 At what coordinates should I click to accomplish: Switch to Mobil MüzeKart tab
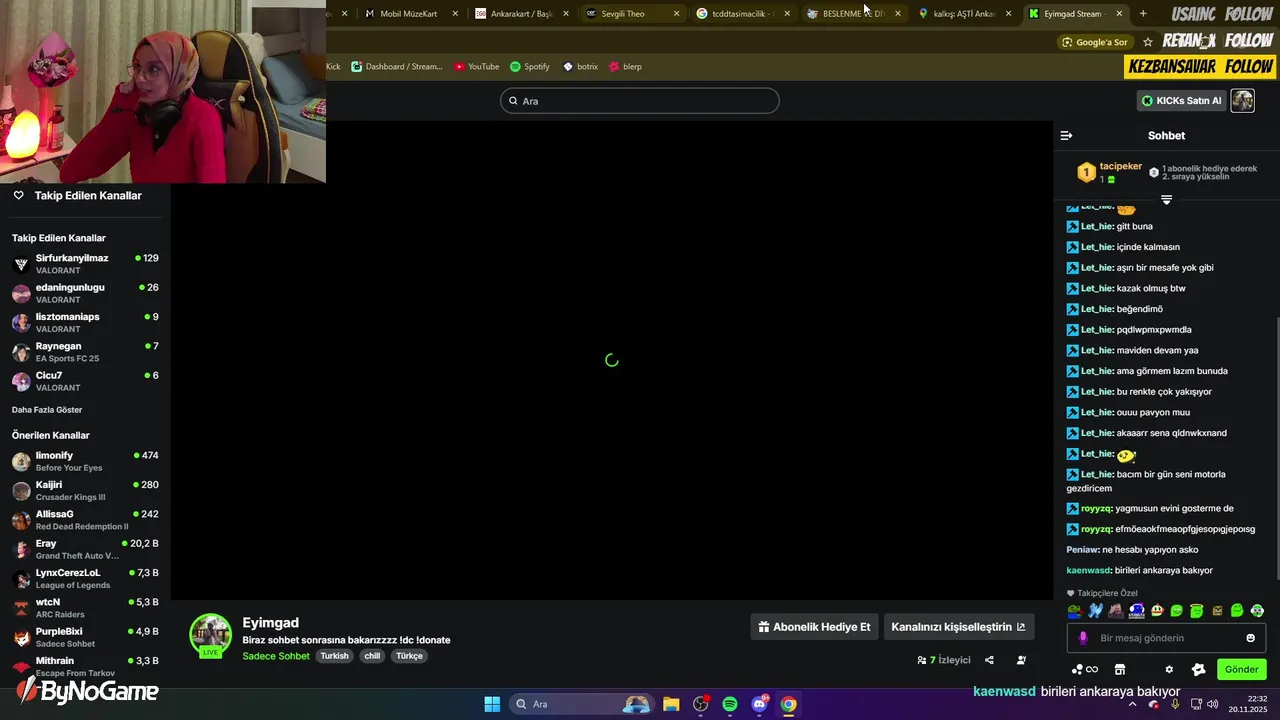(409, 14)
